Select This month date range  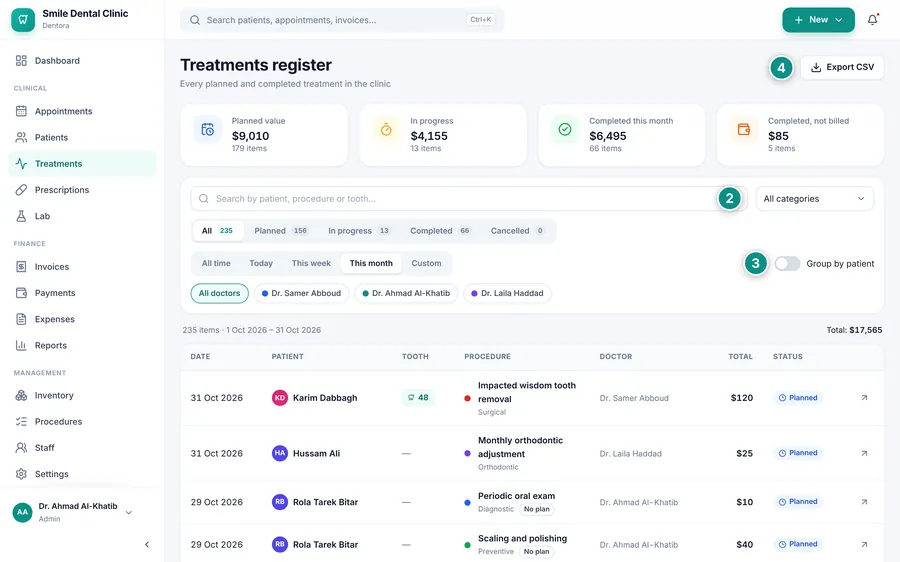(371, 263)
